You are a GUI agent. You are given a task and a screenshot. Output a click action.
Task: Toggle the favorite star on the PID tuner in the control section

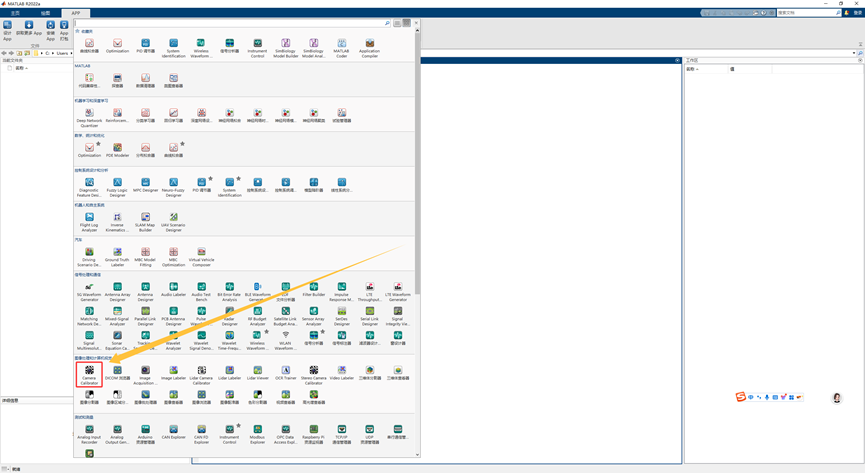pos(211,179)
